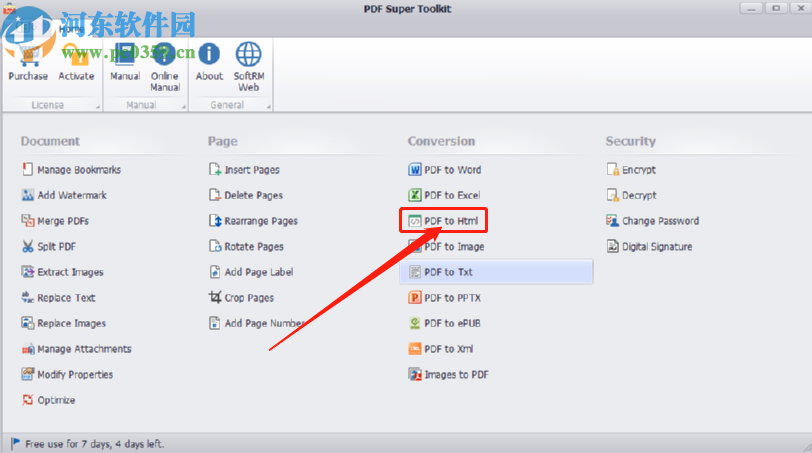Select the PDF to Txt conversion

click(496, 272)
